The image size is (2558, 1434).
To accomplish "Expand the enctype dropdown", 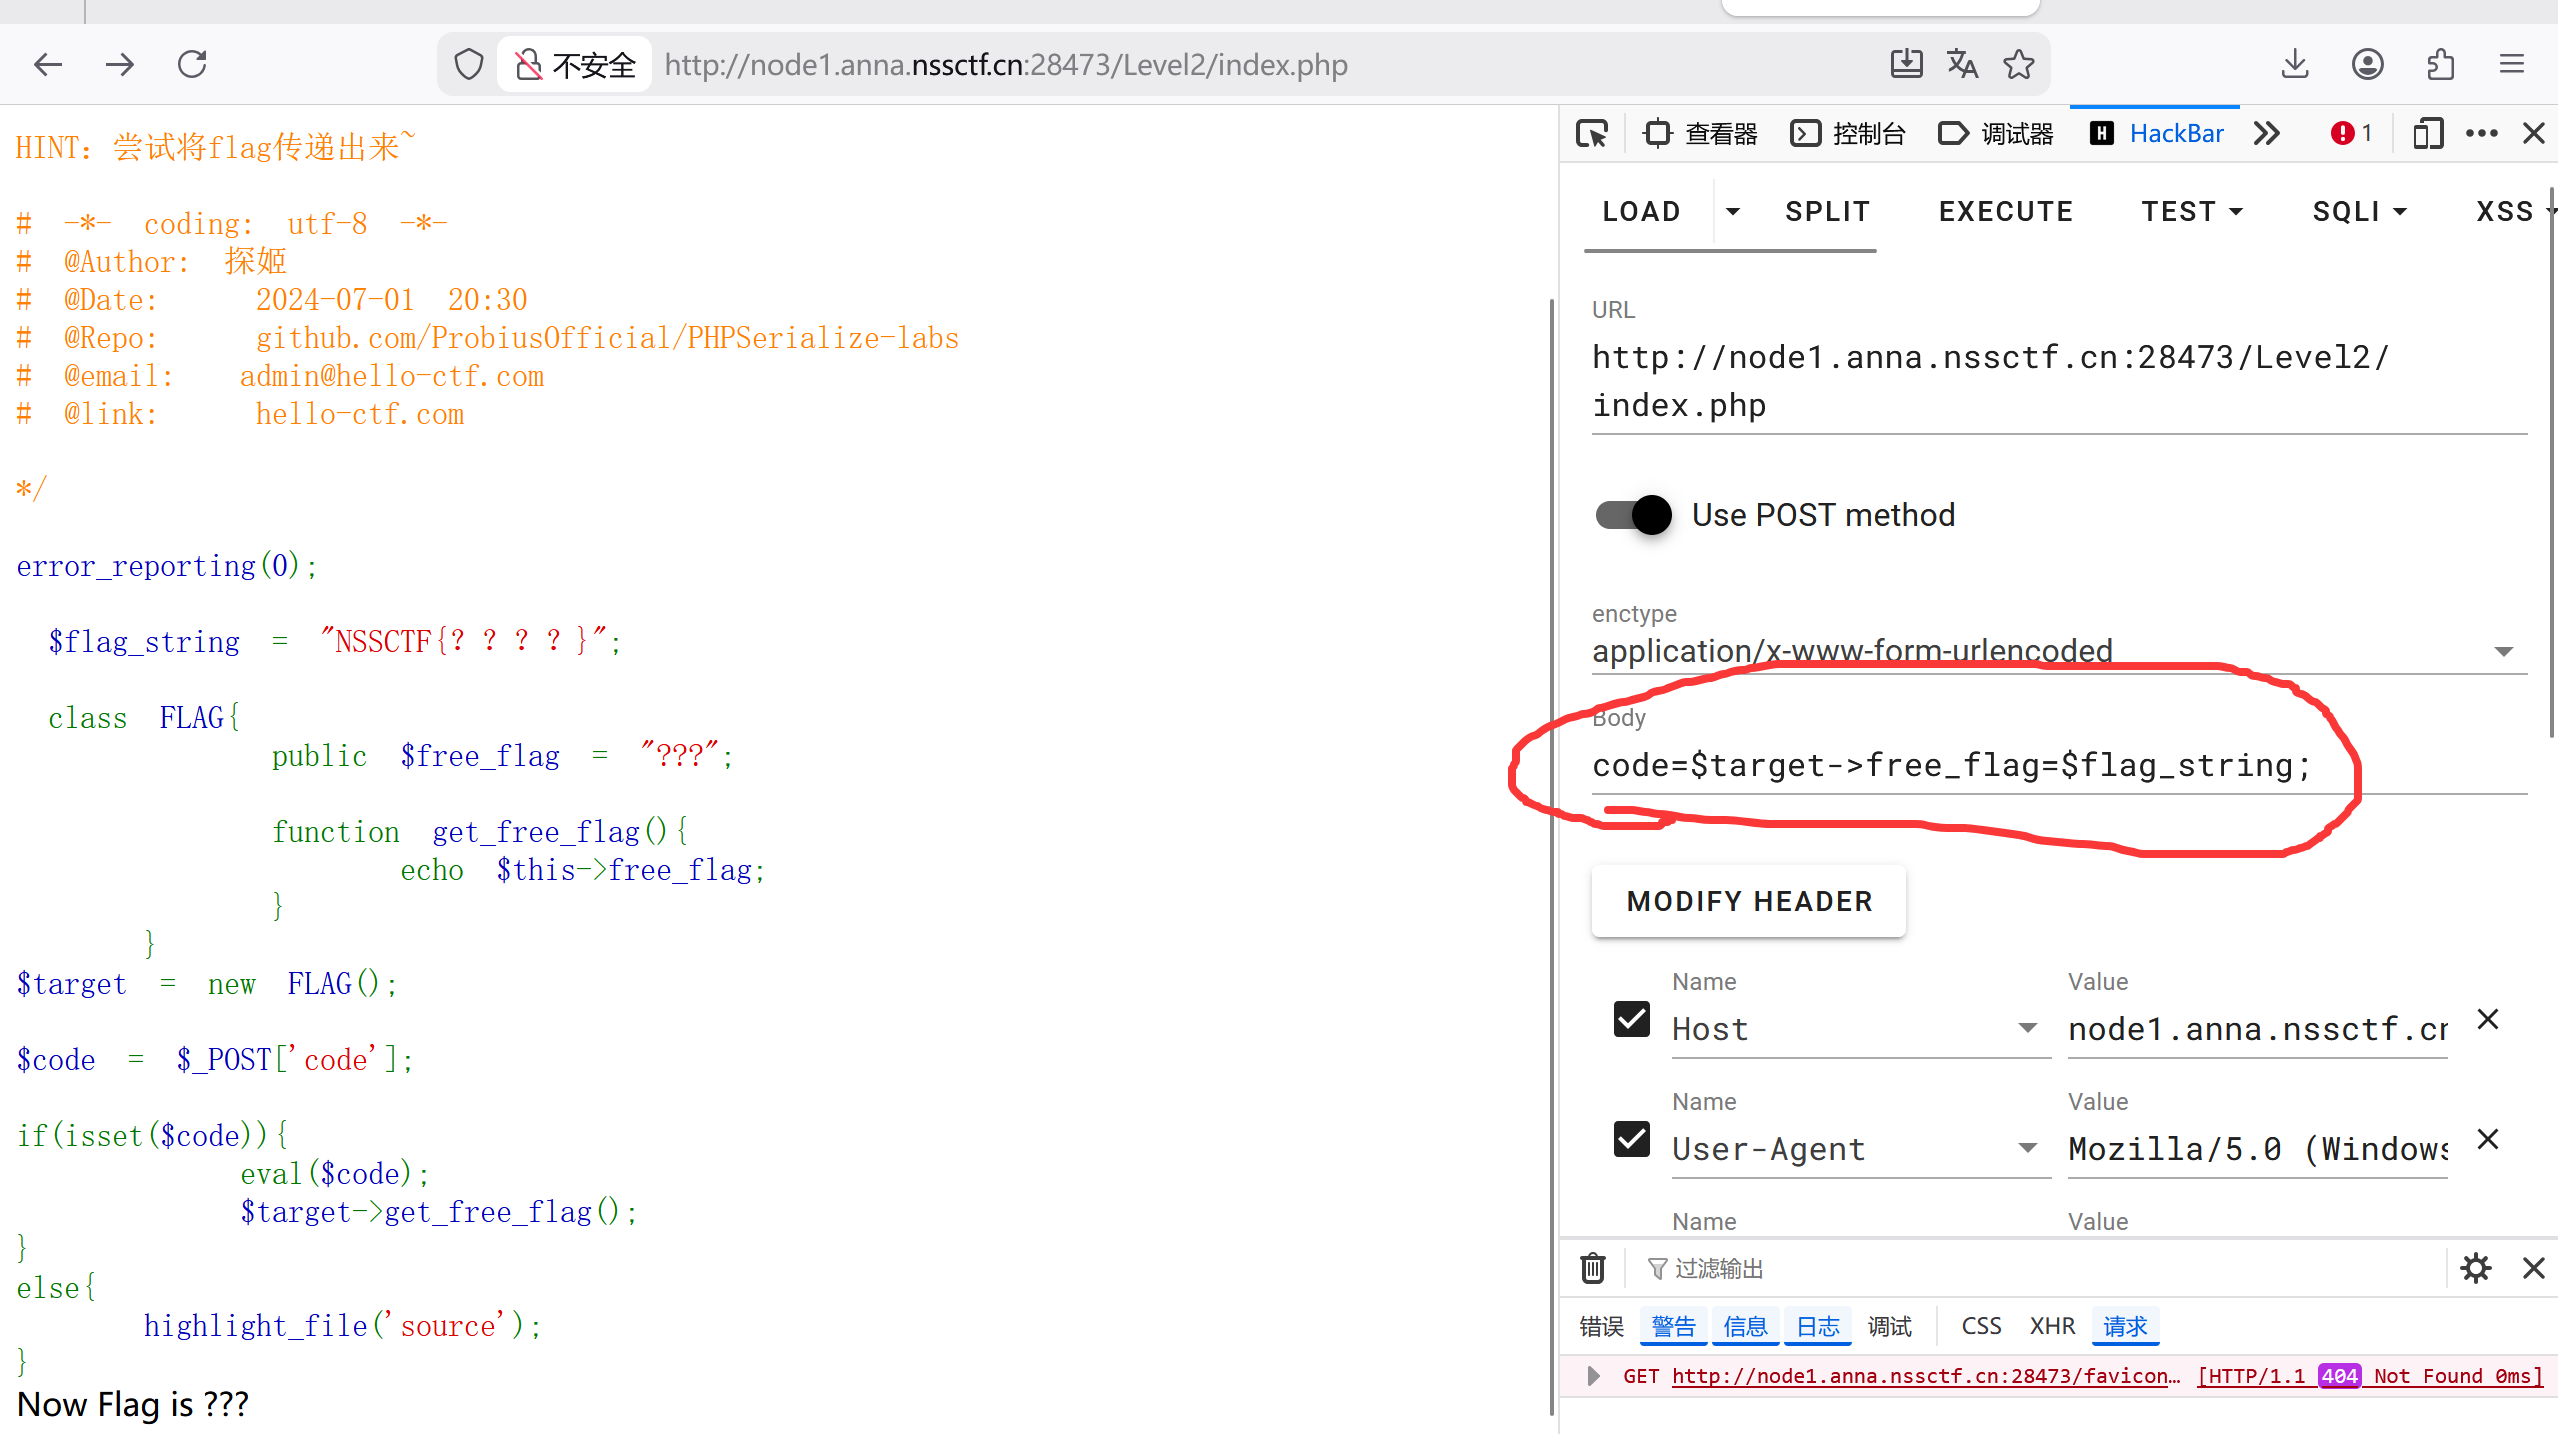I will pyautogui.click(x=2503, y=652).
